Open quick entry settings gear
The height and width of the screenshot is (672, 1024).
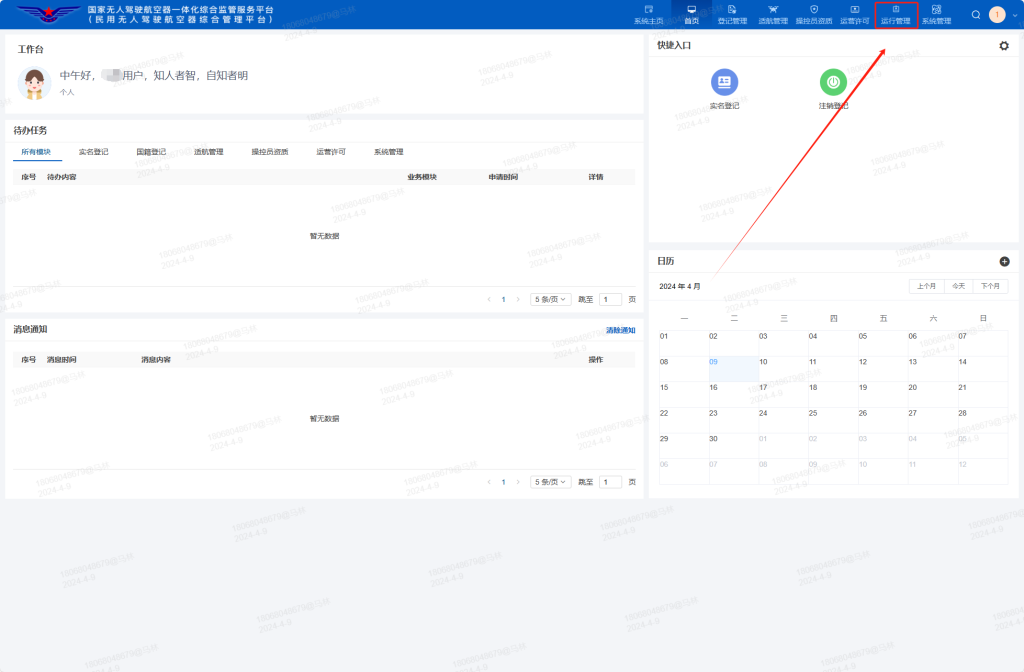[1004, 46]
